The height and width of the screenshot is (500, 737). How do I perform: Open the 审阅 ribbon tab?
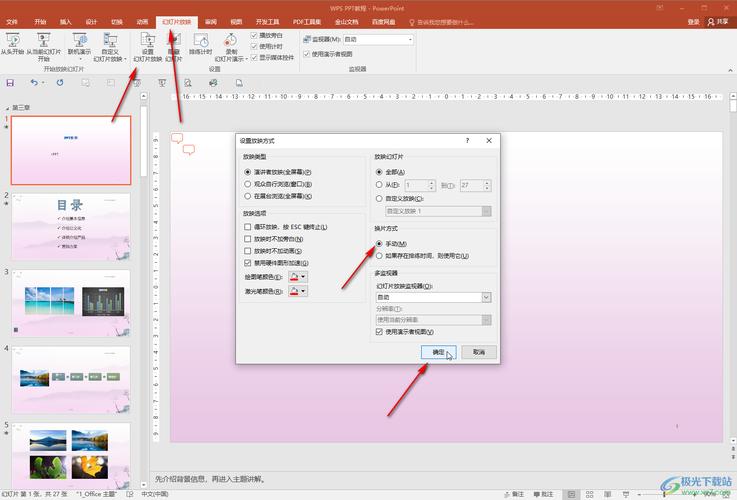click(210, 20)
